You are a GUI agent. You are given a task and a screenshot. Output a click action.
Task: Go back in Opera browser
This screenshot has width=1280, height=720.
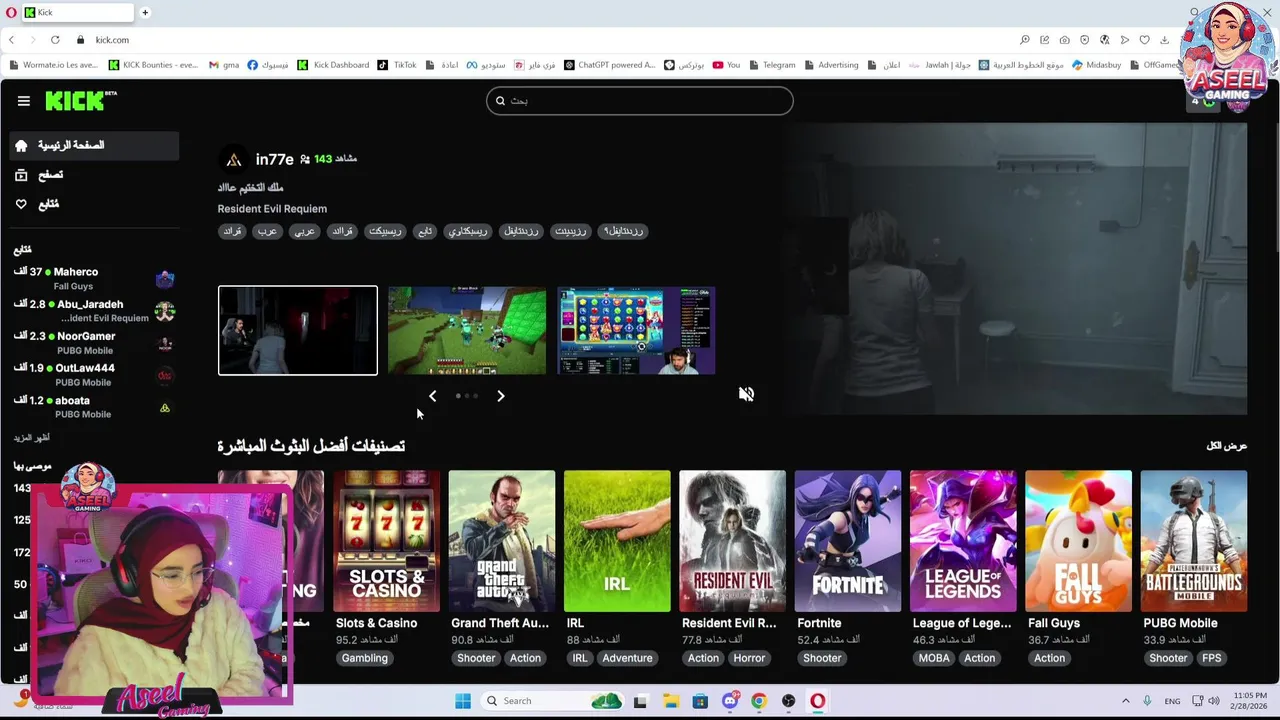pyautogui.click(x=11, y=40)
